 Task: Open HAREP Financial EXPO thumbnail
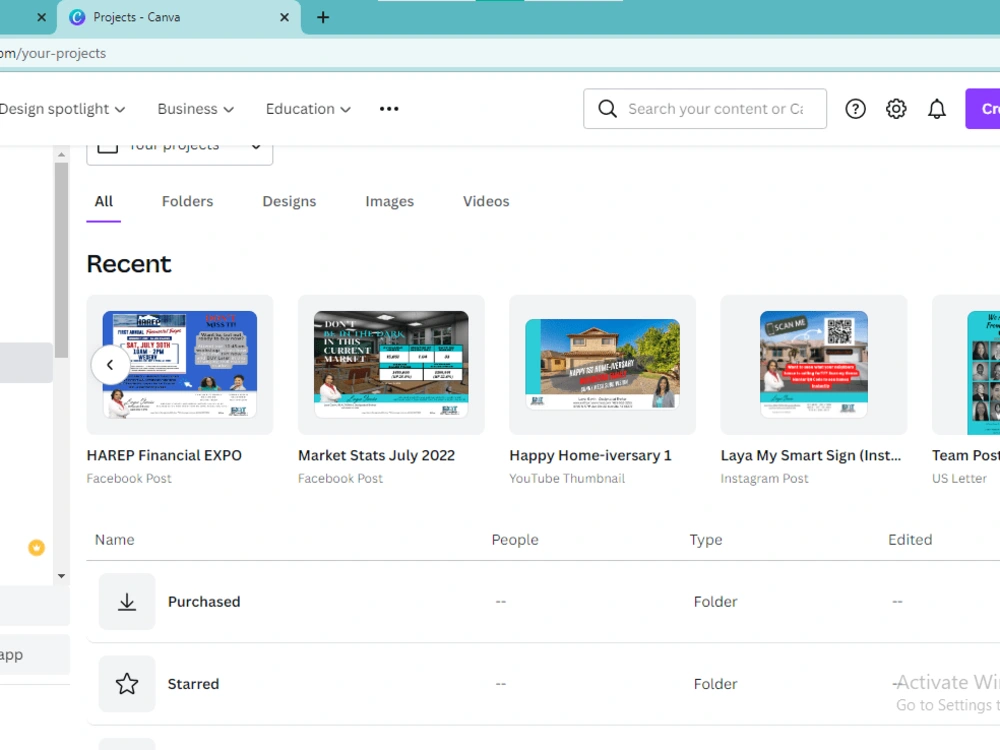click(180, 365)
